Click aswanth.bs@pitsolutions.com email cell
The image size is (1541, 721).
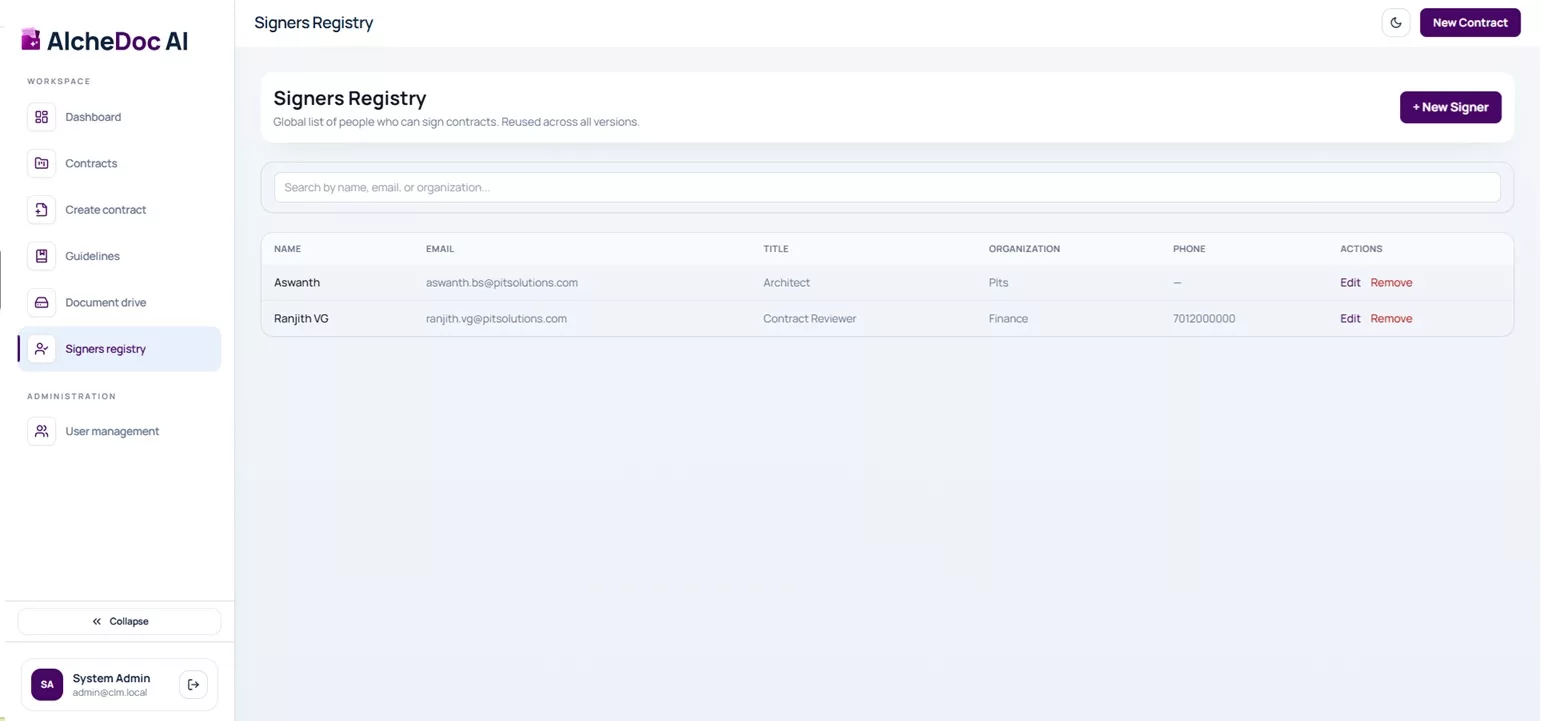coord(502,283)
